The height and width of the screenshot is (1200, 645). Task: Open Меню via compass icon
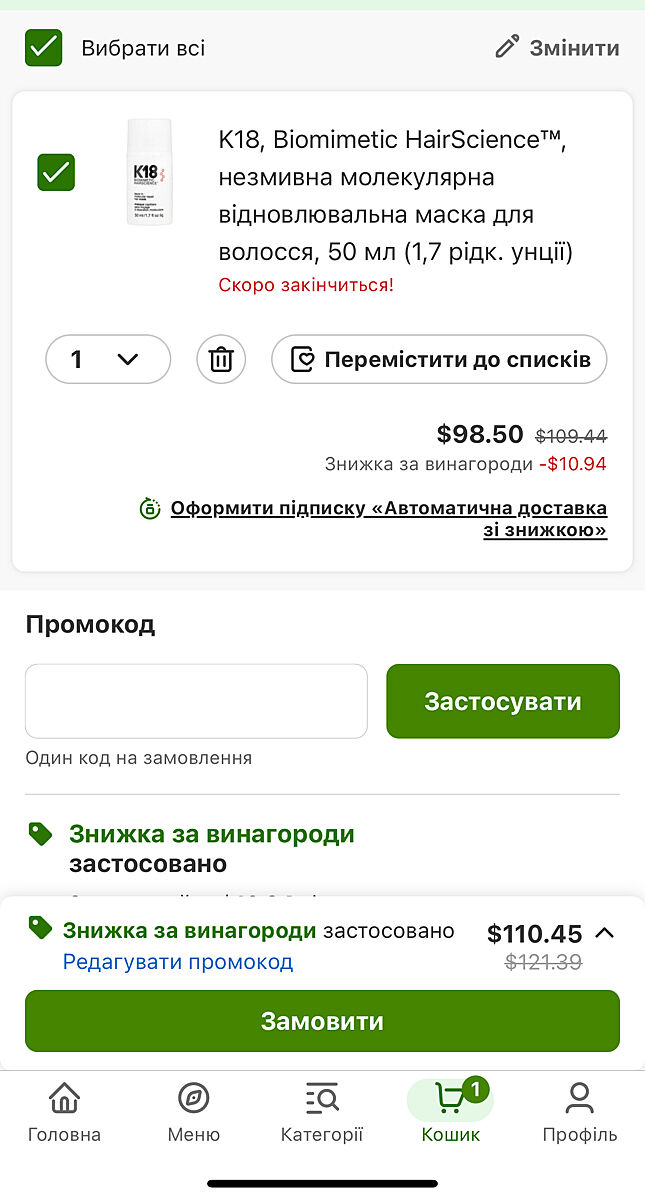coord(193,1098)
